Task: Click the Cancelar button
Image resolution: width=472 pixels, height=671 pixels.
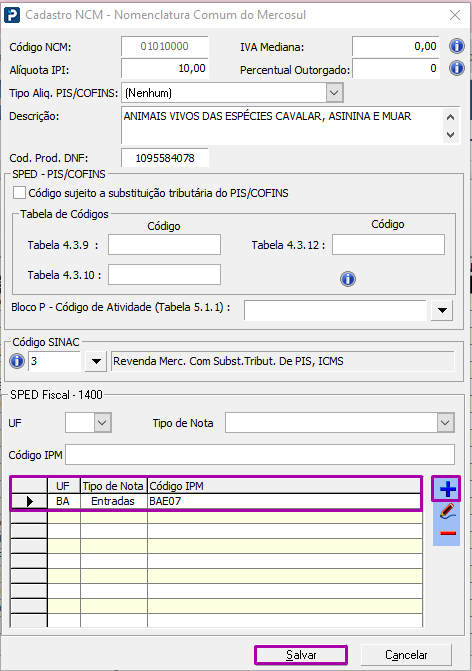Action: pyautogui.click(x=406, y=655)
